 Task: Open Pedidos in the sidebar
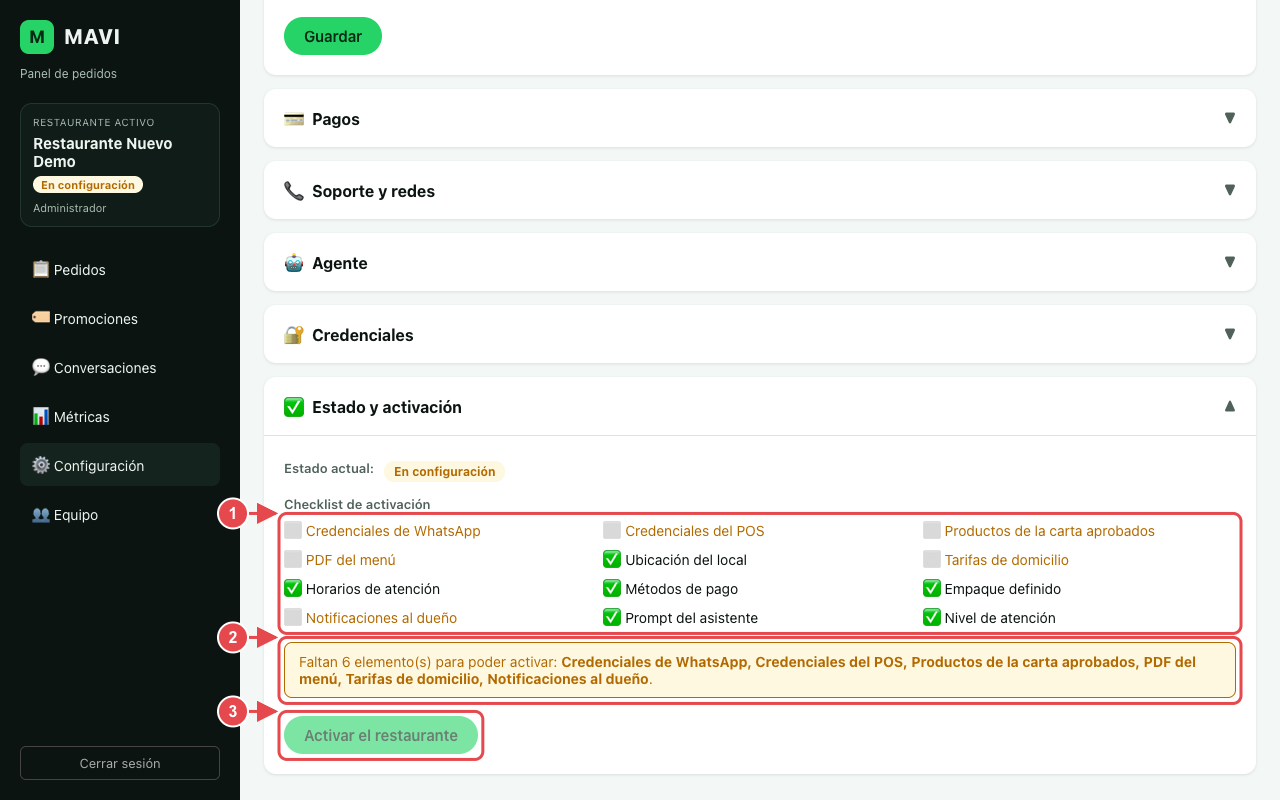(120, 269)
